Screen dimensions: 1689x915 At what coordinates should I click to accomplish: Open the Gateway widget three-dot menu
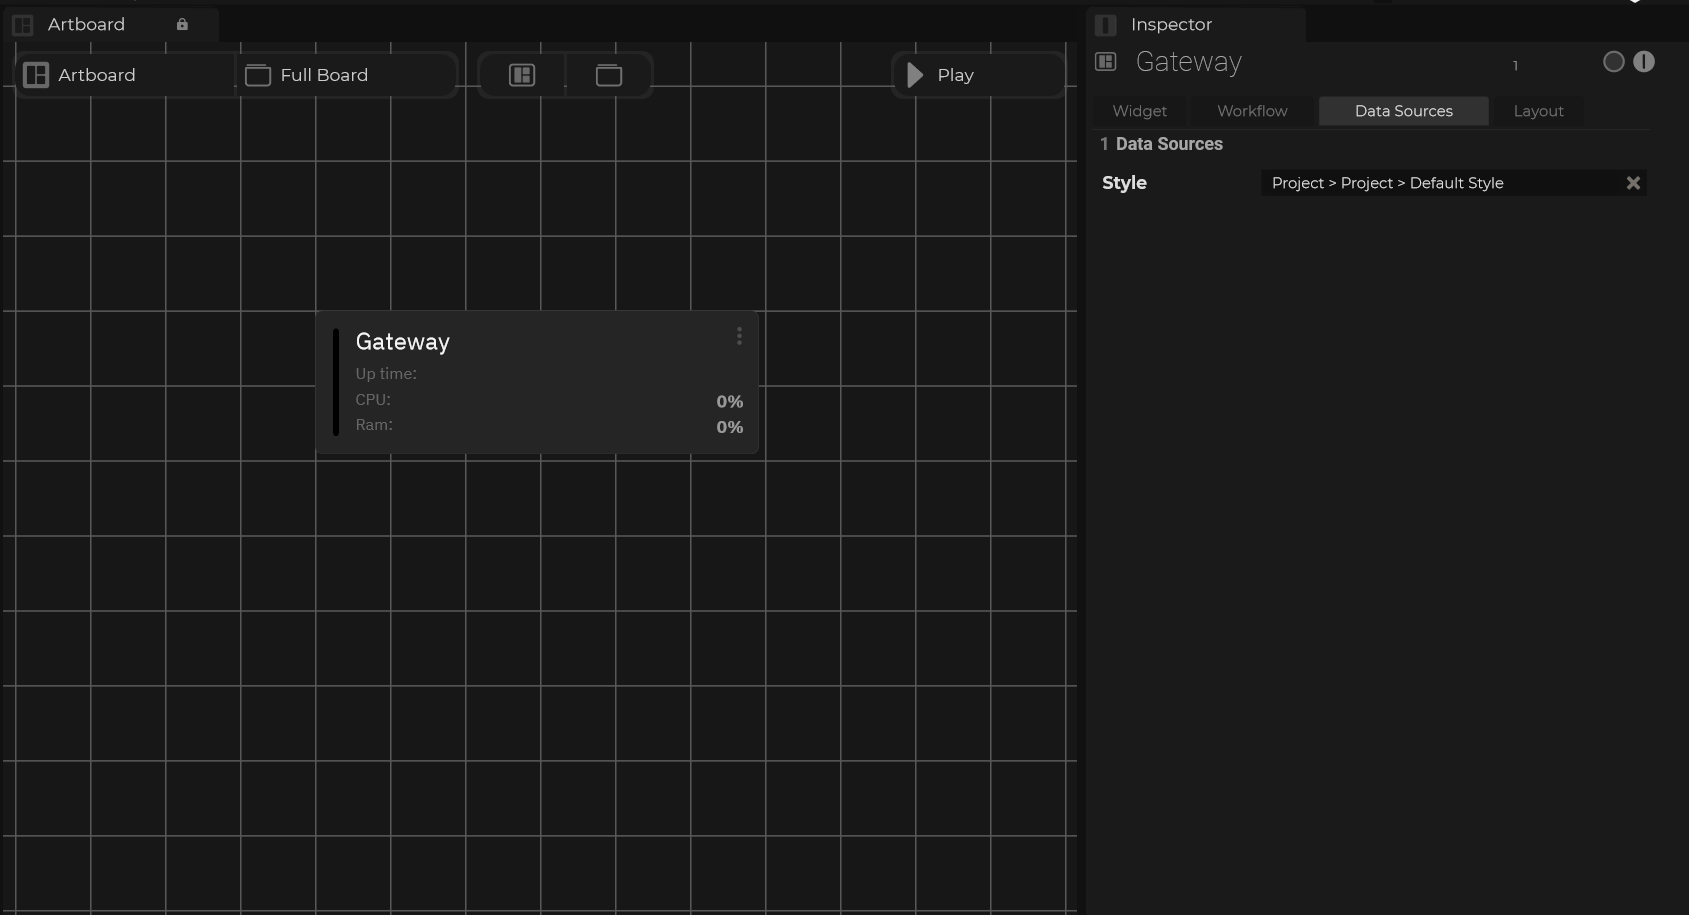click(739, 337)
